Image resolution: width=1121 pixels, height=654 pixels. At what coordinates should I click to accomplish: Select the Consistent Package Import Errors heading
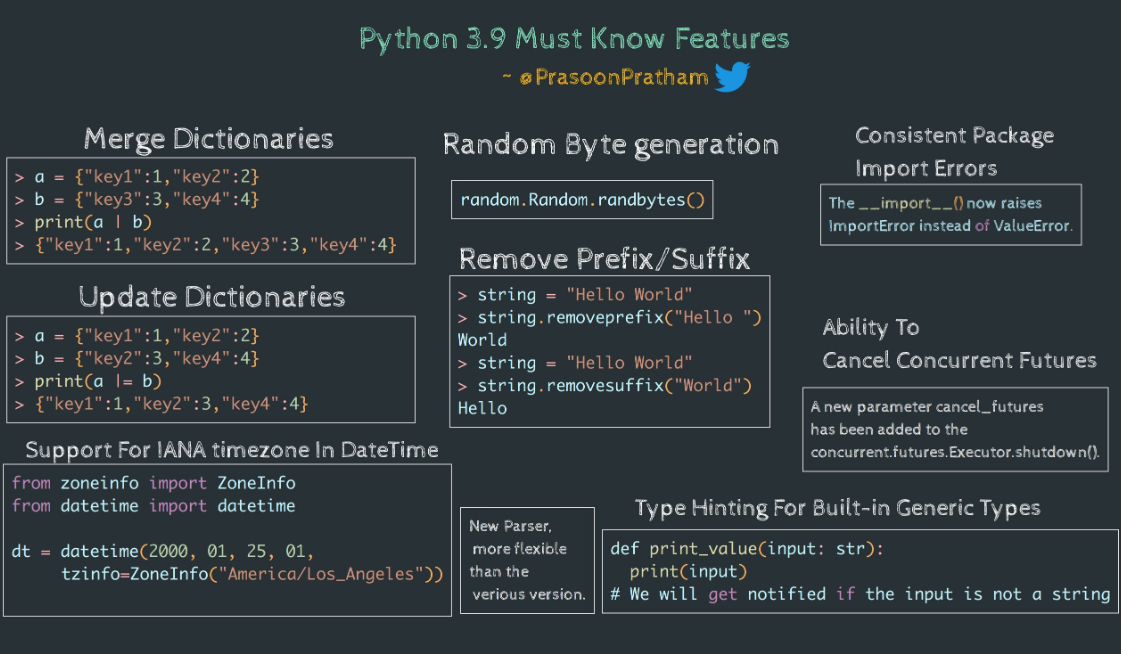pos(954,151)
